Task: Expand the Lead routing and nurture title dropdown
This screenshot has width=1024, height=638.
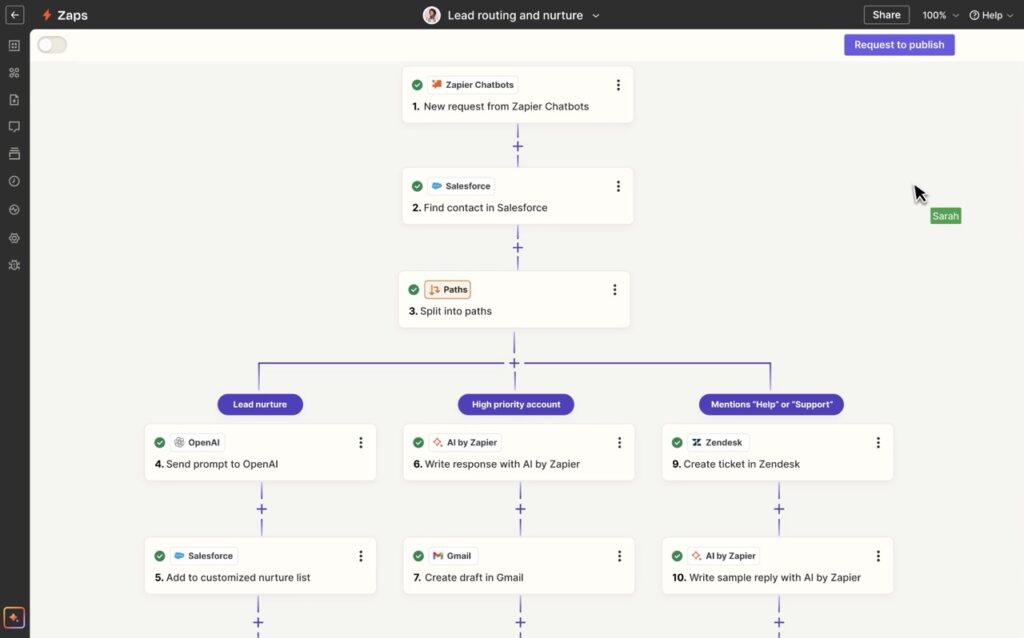Action: coord(596,15)
